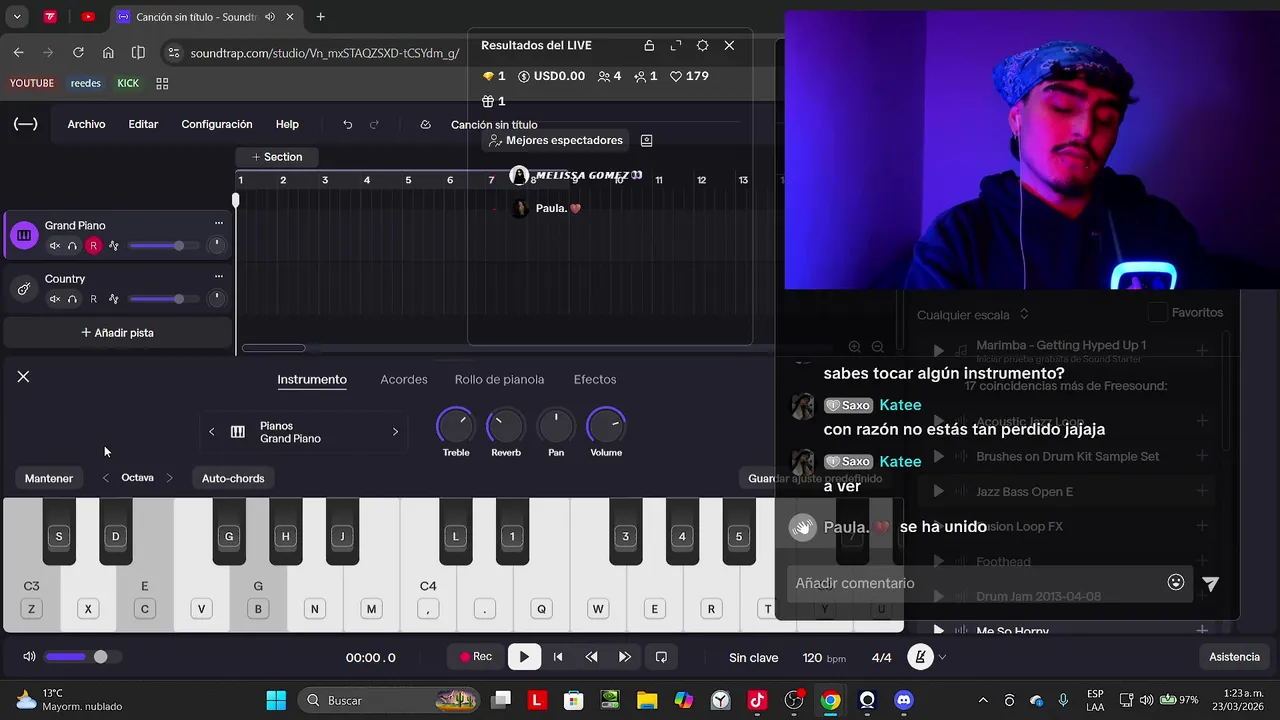This screenshot has width=1280, height=720.
Task: Open the Editar menu
Action: pos(143,124)
